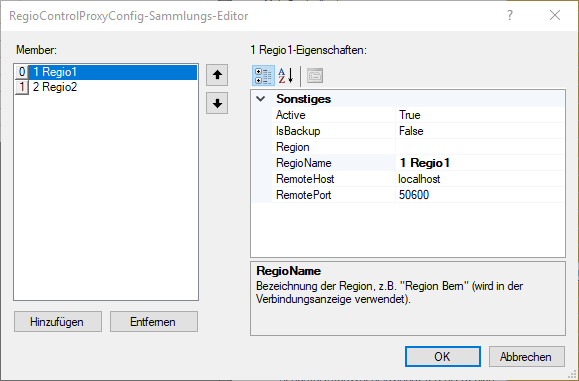Remove the member with Entfernen button

(154, 322)
